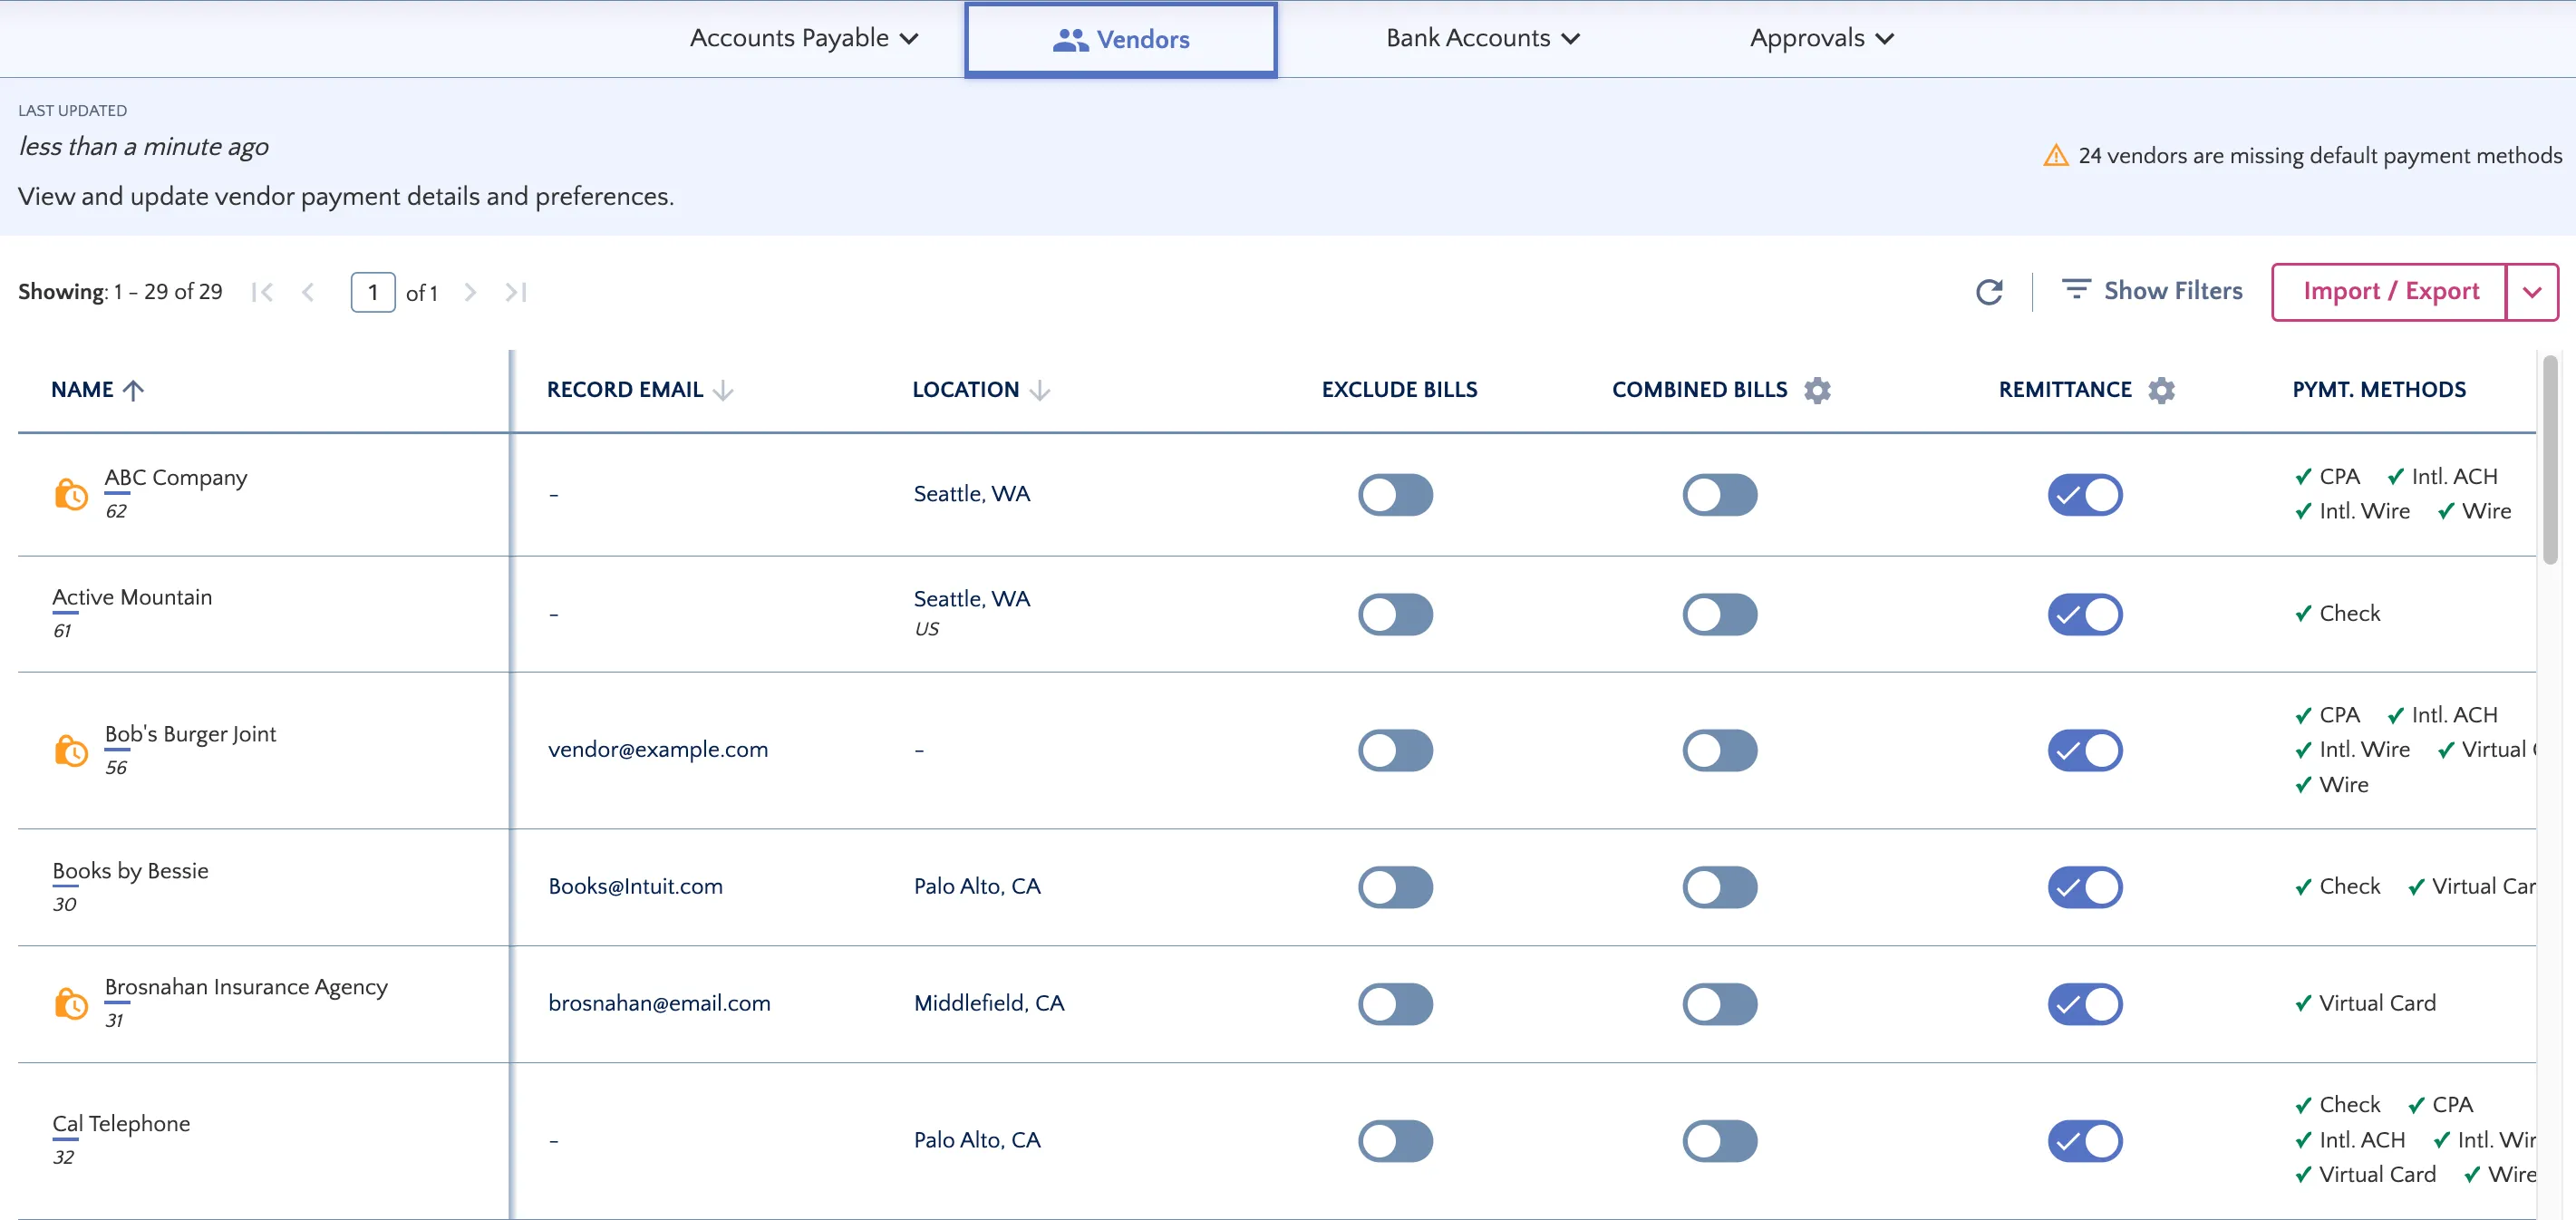Screen dimensions: 2576x1220
Task: Expand the Accounts Payable menu
Action: click(804, 38)
